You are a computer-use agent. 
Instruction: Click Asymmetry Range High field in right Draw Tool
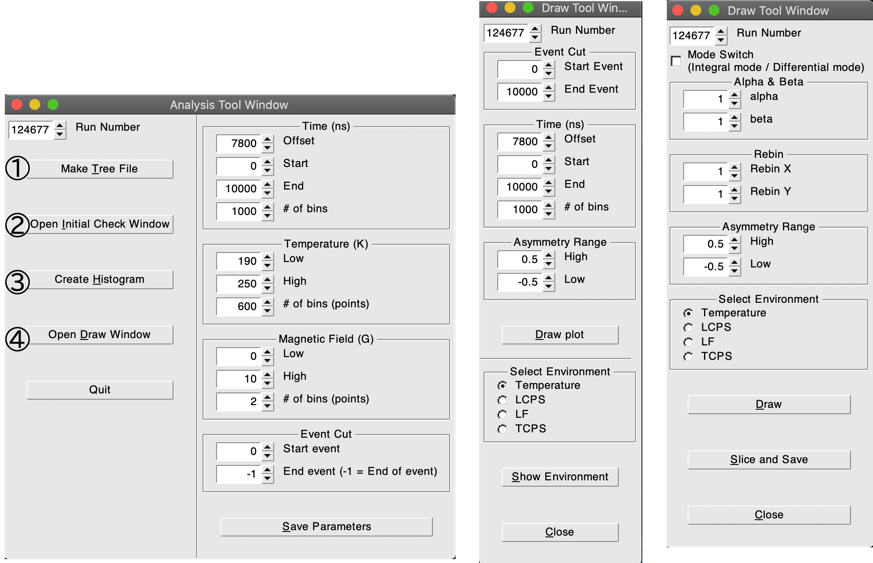707,244
